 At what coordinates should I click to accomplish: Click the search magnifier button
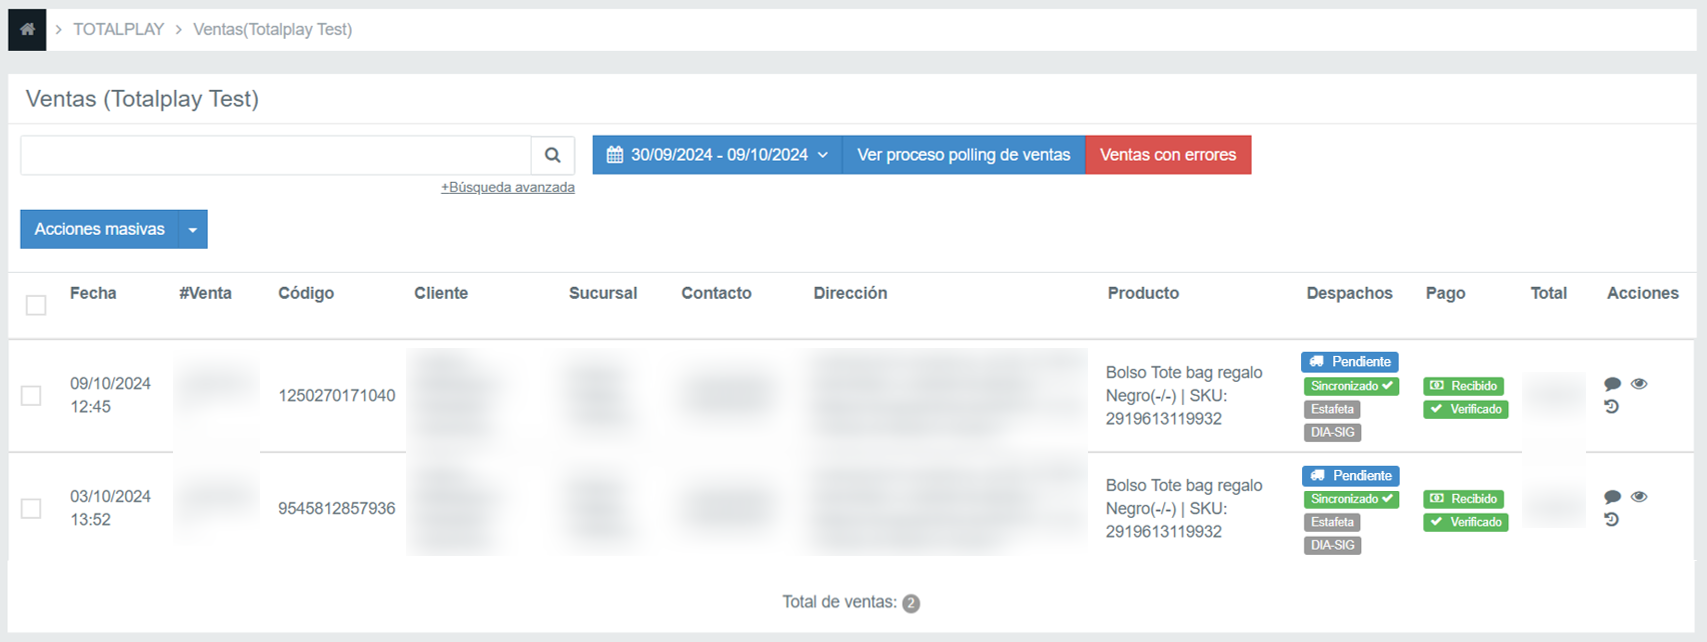552,155
